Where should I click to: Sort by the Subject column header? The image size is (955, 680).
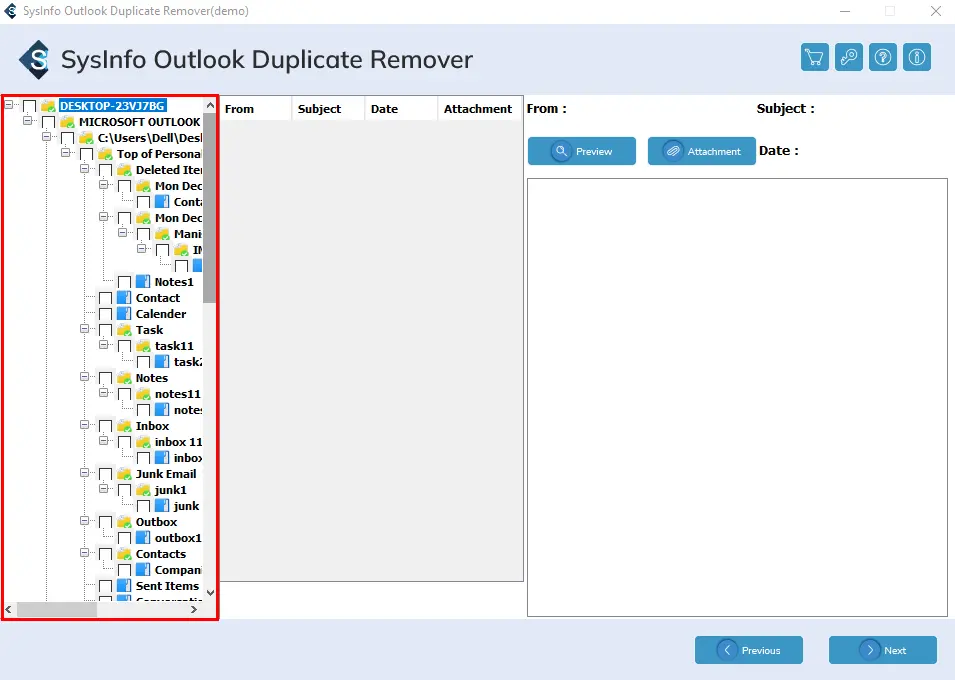(328, 109)
